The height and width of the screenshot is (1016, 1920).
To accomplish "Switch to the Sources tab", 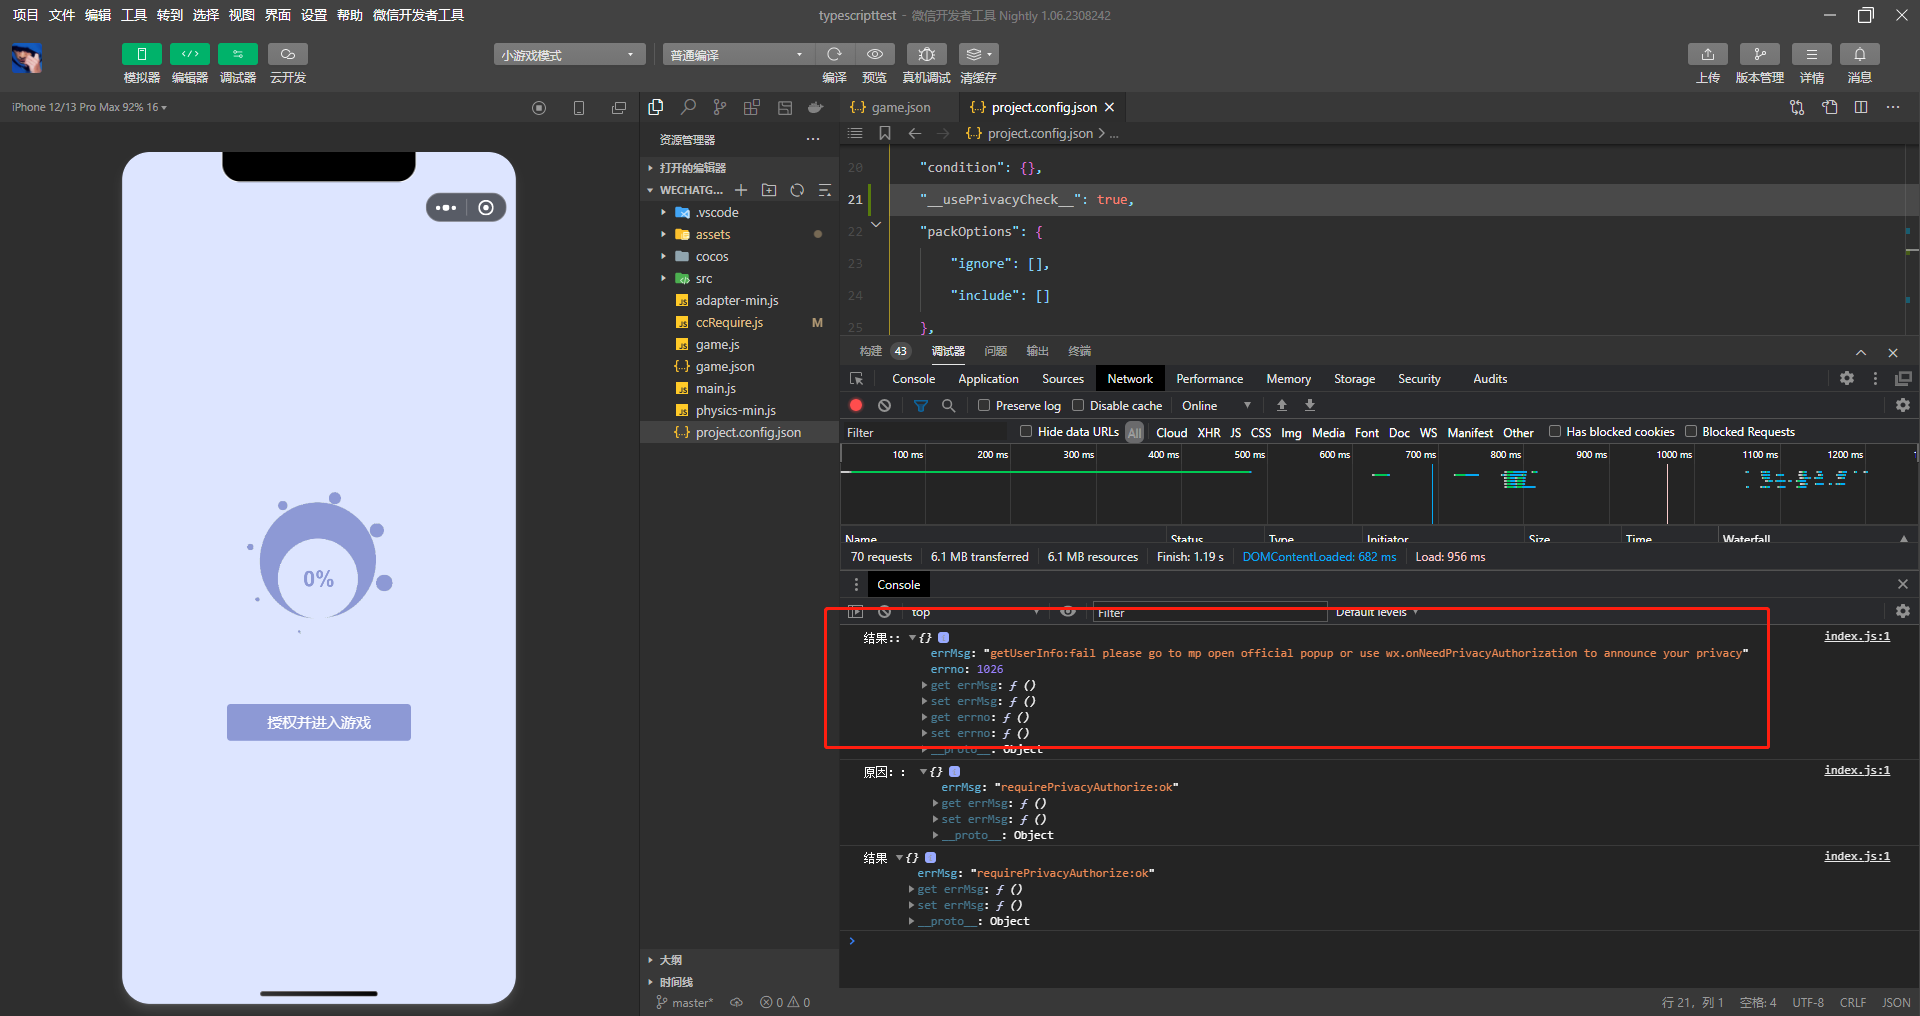I will (x=1062, y=379).
